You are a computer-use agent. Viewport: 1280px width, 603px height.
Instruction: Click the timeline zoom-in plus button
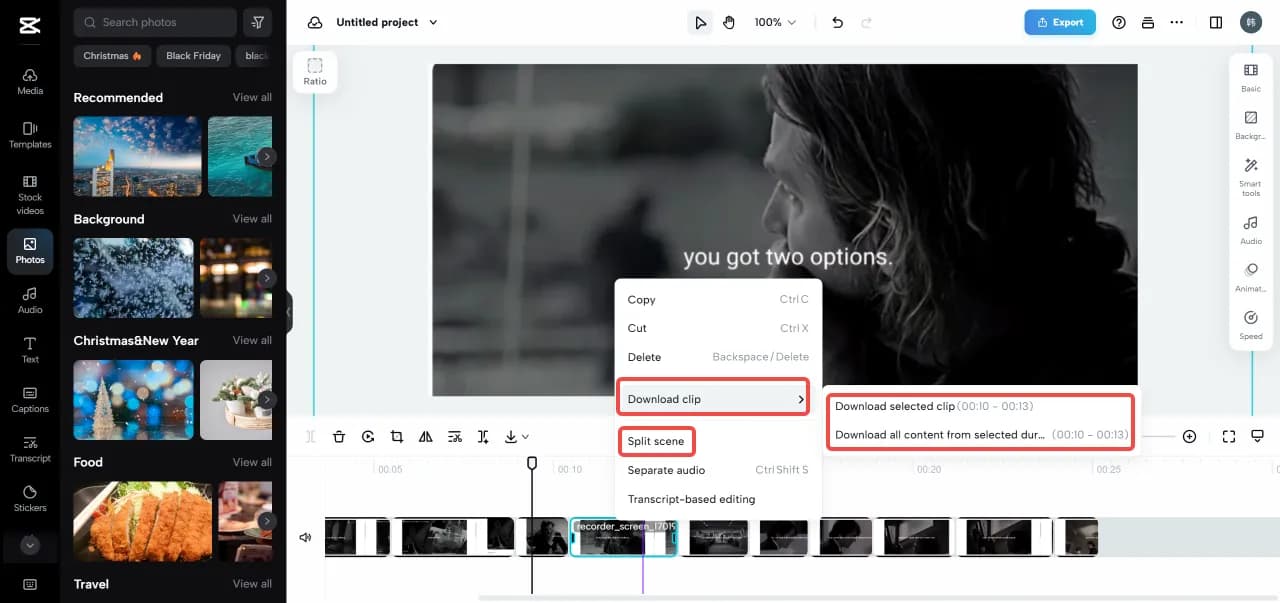point(1189,437)
